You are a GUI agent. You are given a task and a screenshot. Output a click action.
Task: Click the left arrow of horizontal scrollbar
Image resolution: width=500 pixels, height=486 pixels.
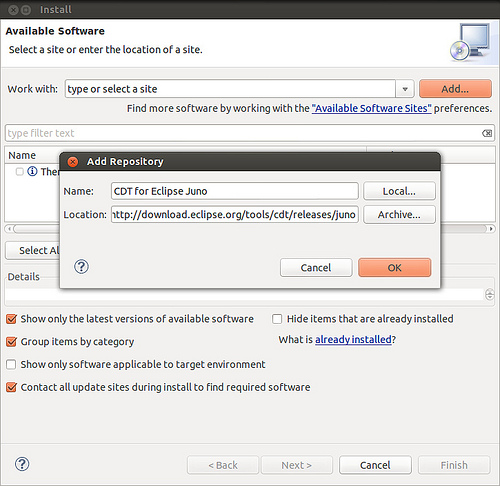[9, 229]
